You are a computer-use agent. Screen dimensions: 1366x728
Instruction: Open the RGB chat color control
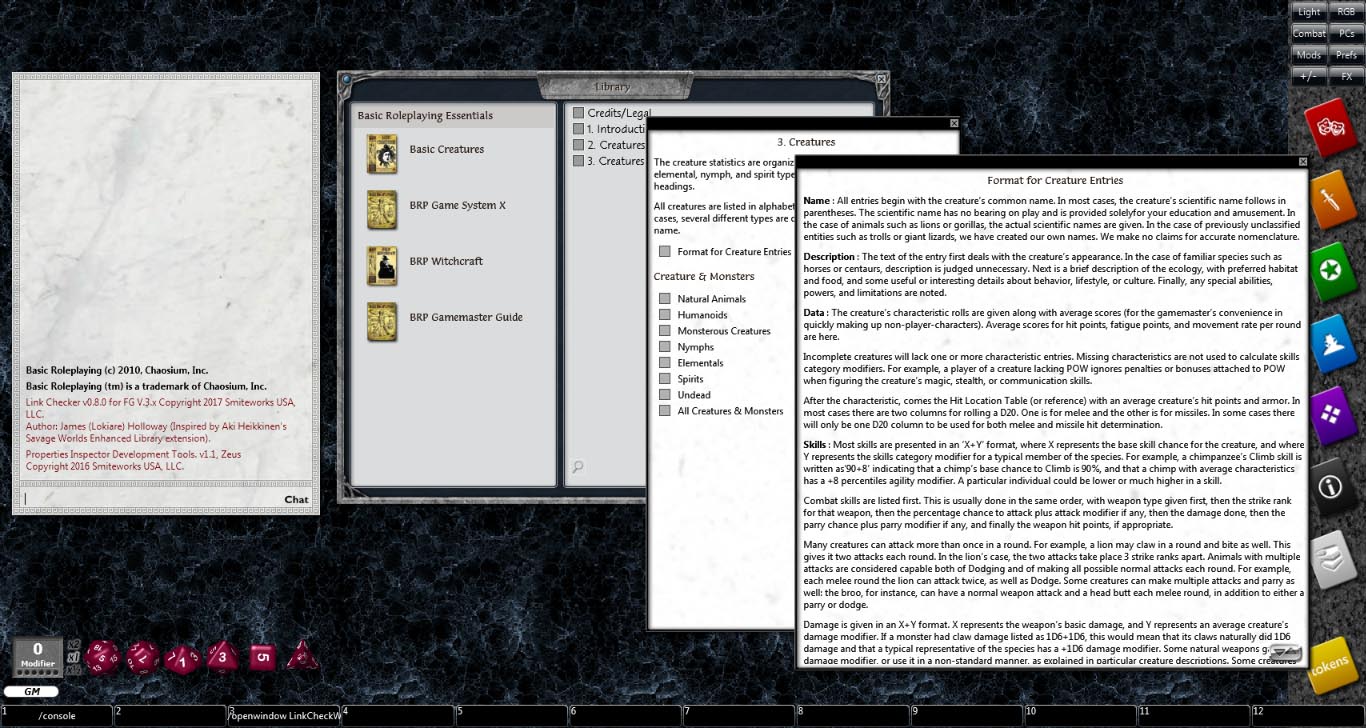1345,11
